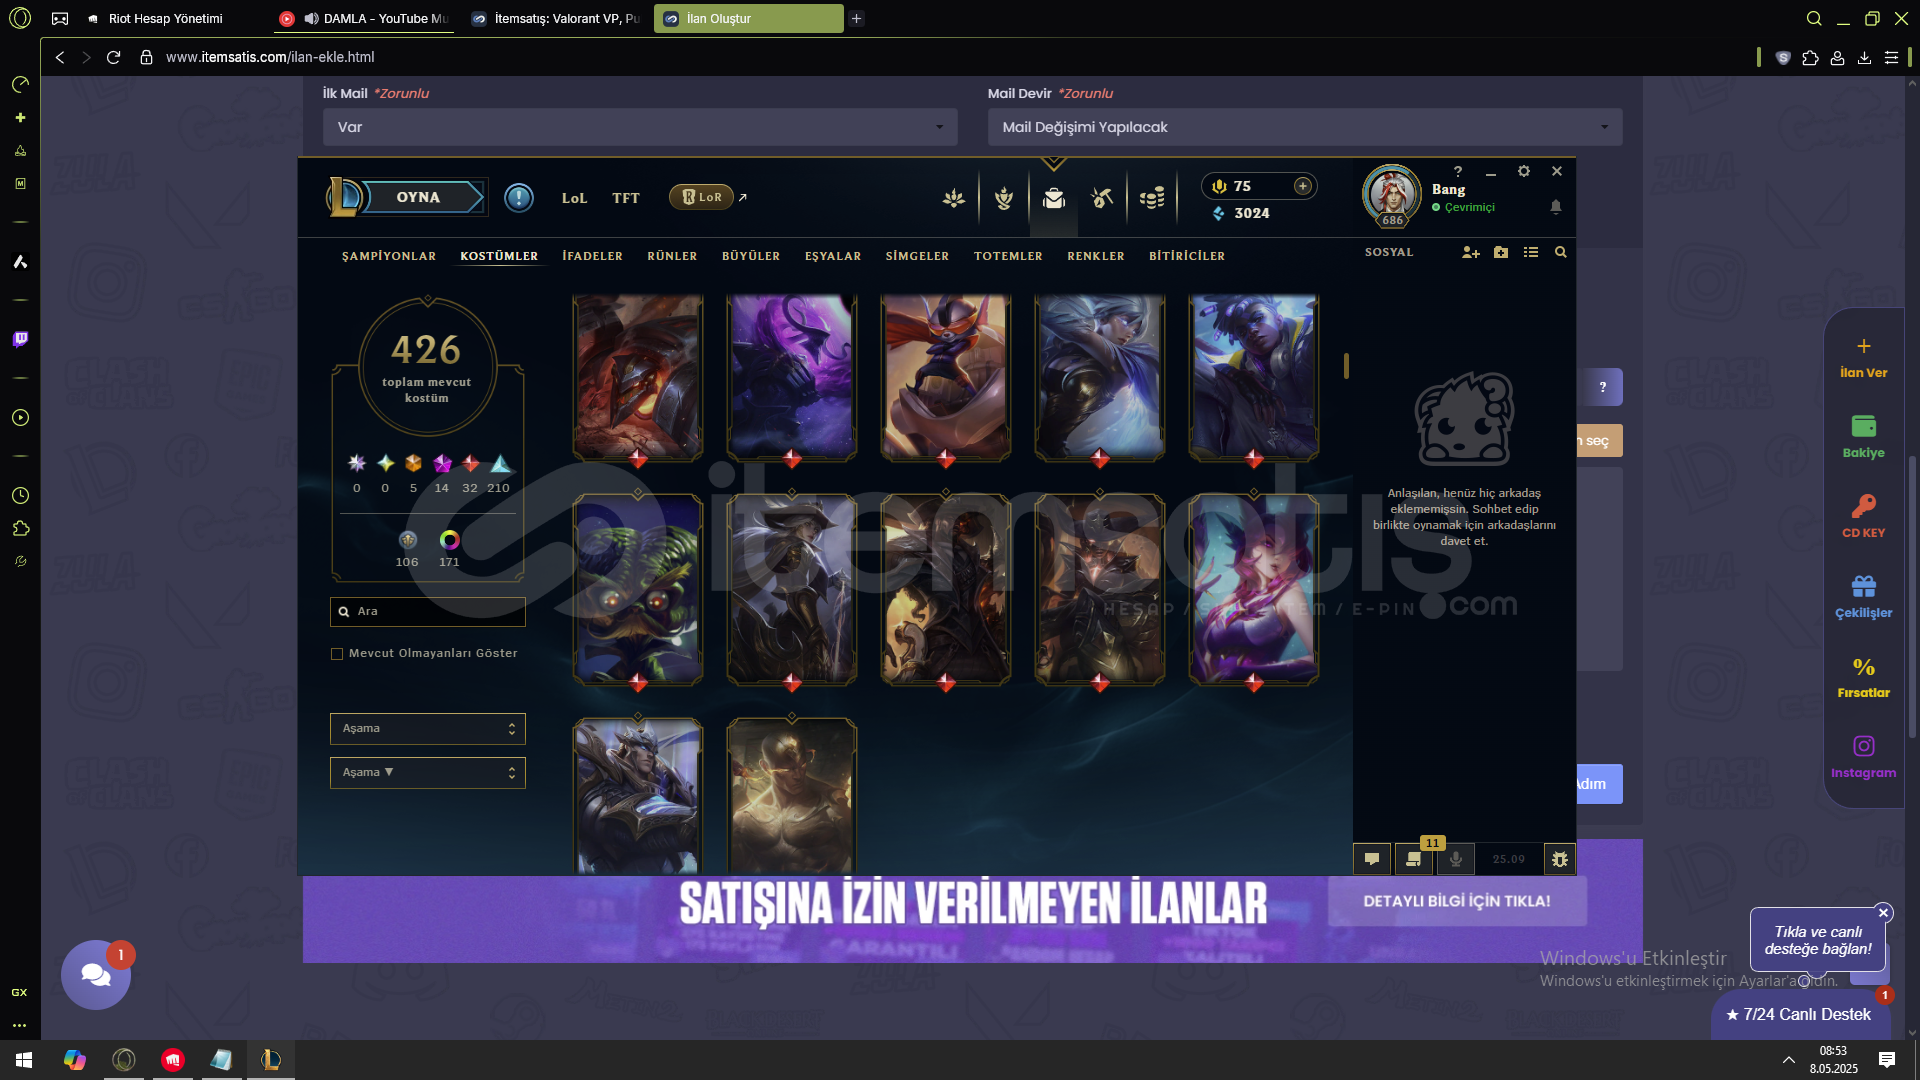Open History clock icon in sidebar
Viewport: 1920px width, 1080px height.
[20, 496]
